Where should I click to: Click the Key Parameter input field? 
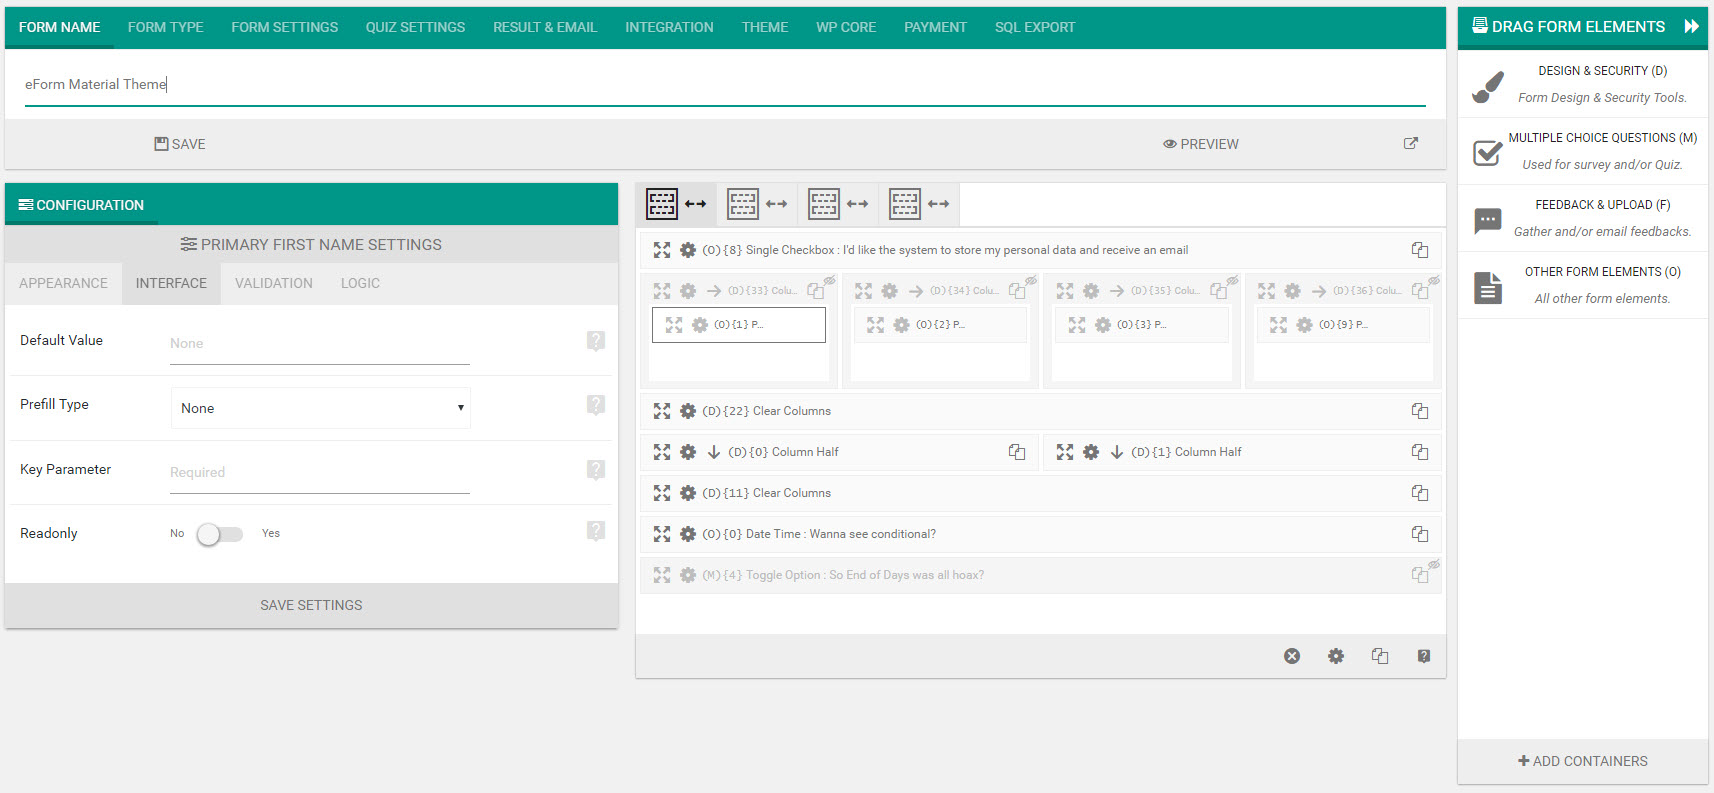pos(319,473)
